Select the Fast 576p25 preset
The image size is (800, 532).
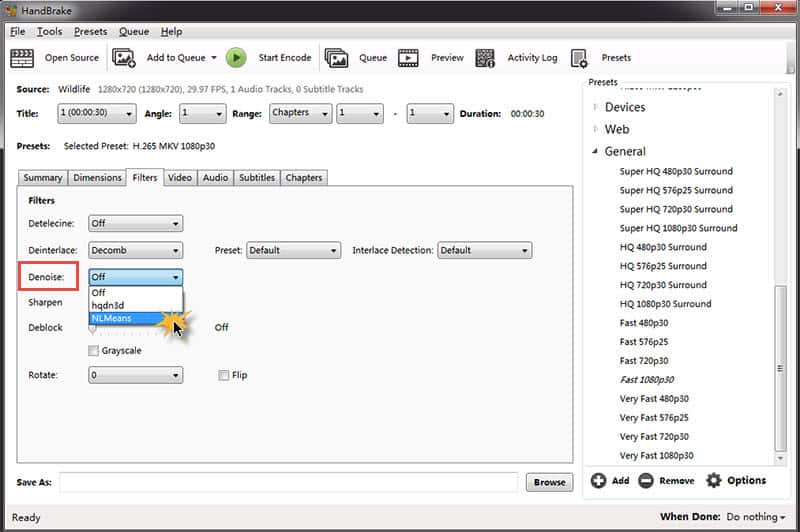tap(644, 342)
